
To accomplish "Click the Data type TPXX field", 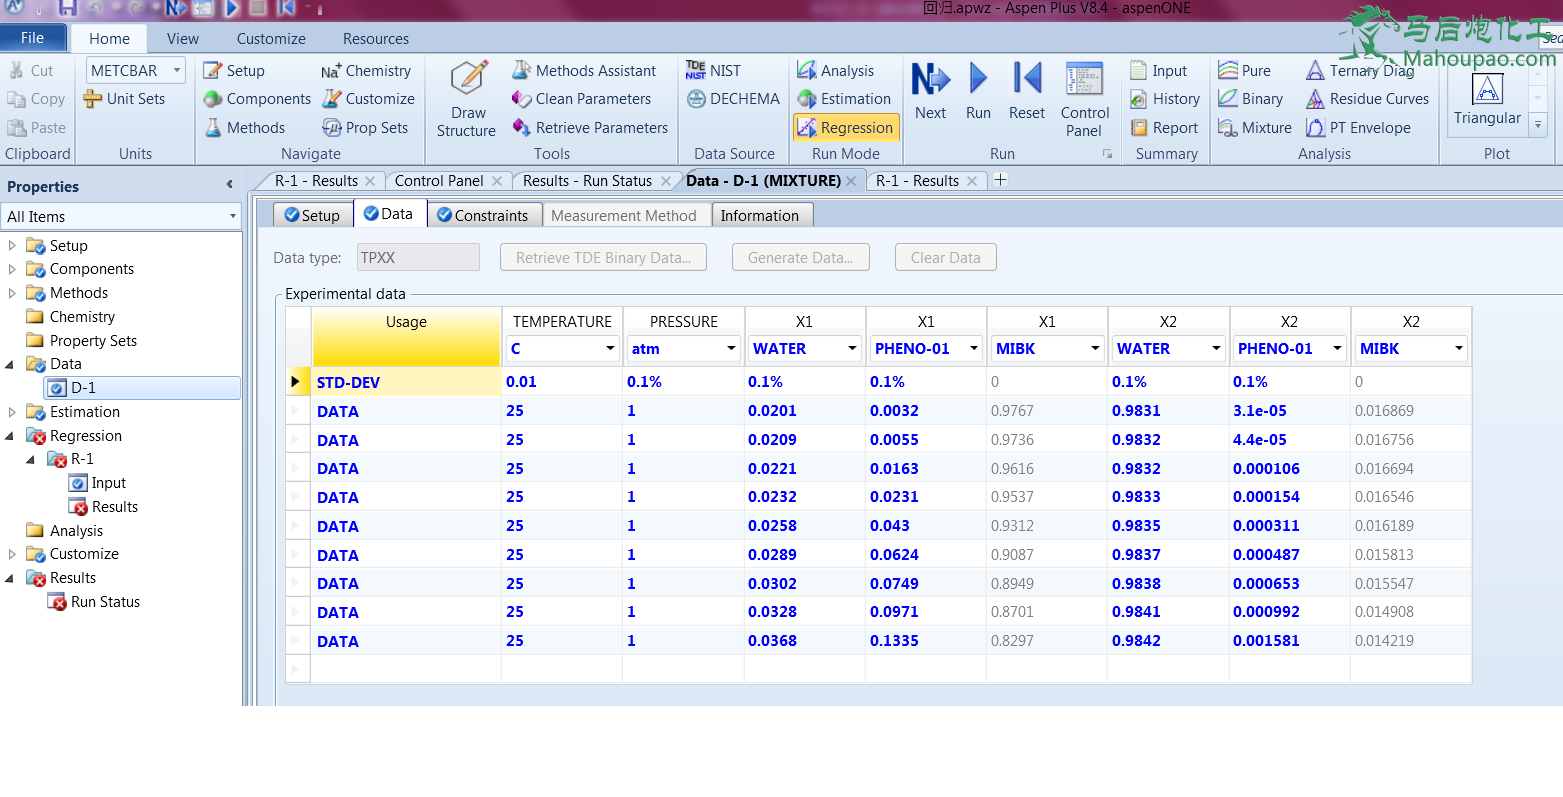I will pyautogui.click(x=418, y=258).
